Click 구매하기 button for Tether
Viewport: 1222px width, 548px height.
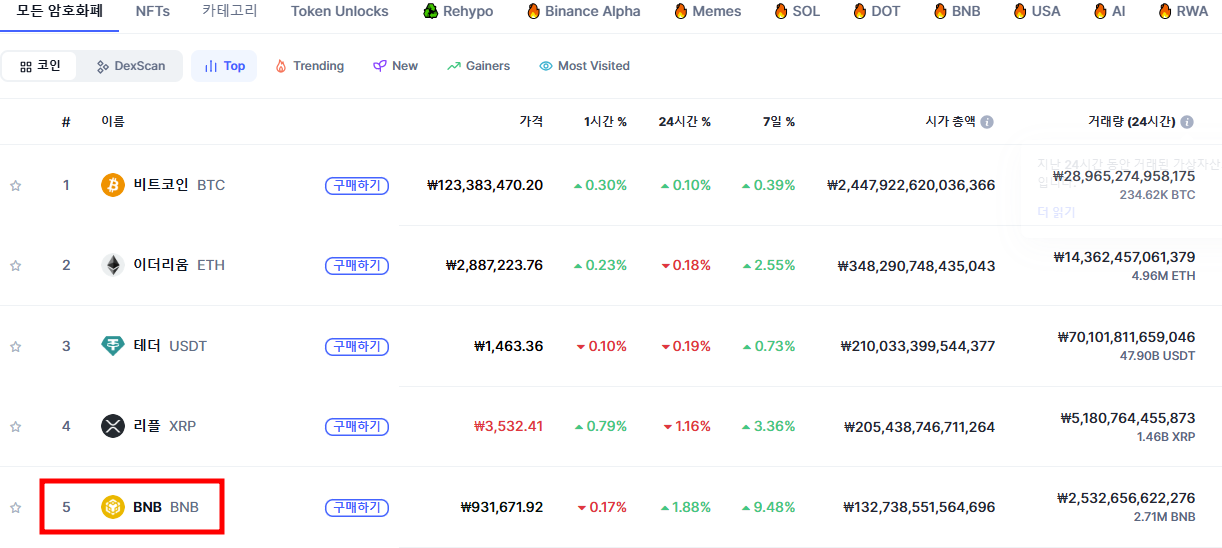click(357, 346)
